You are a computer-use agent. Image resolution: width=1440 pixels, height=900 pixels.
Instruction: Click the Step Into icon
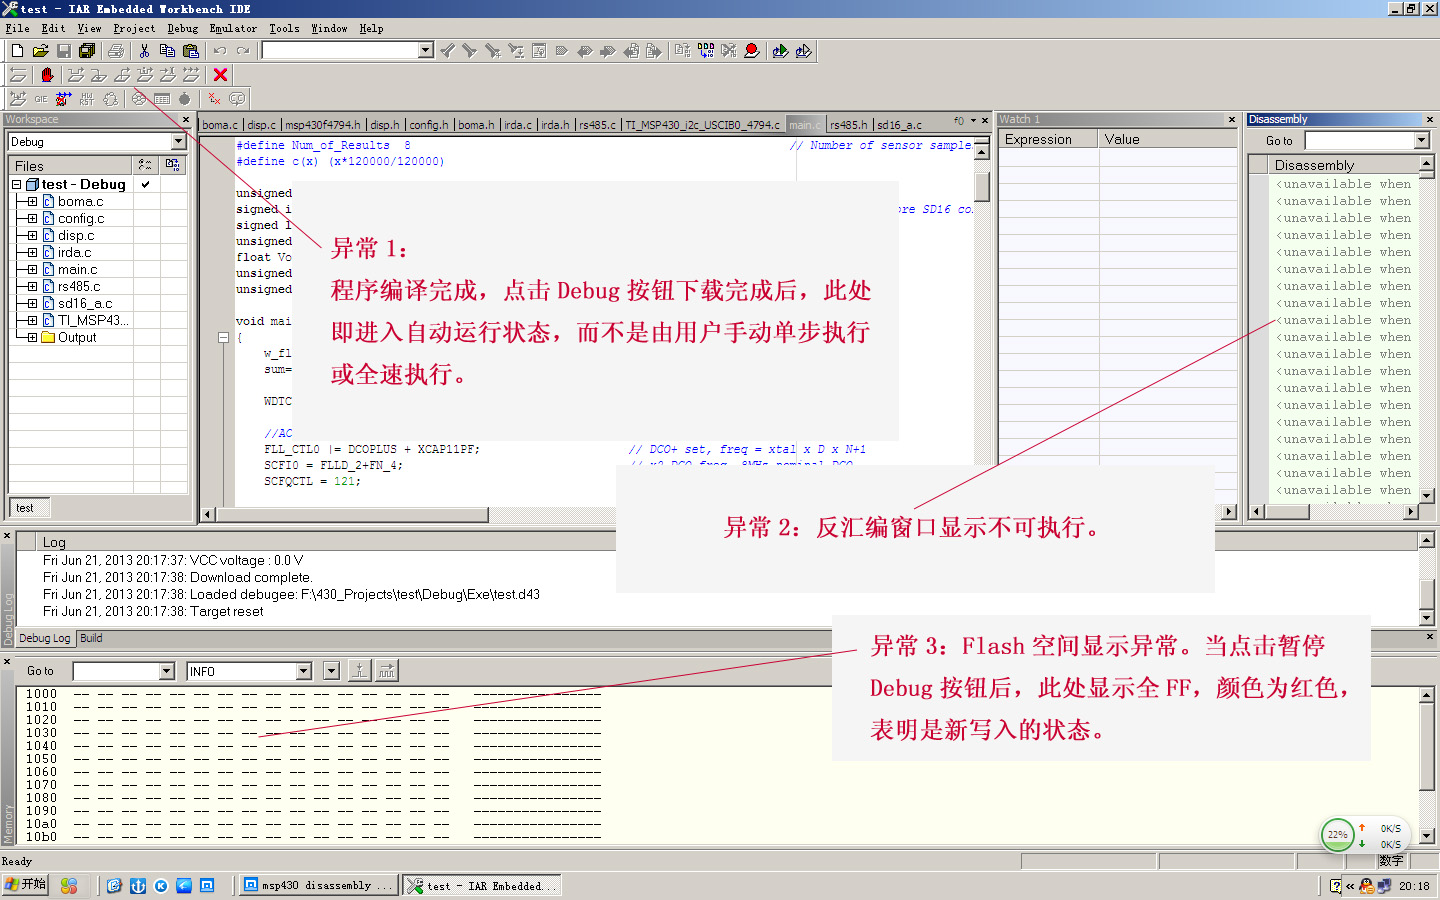coord(99,75)
